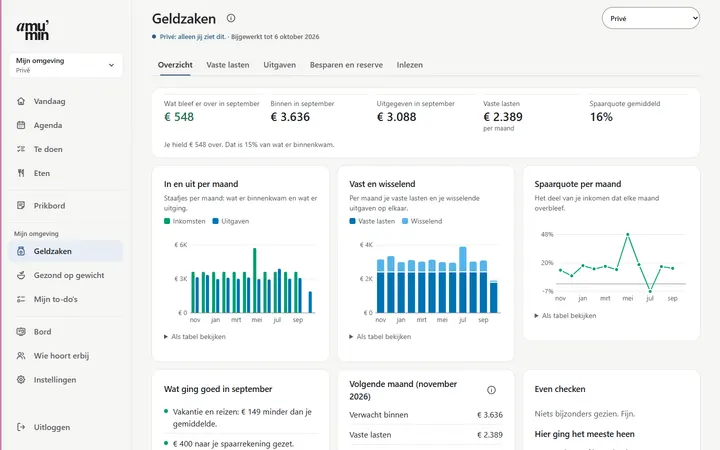
Task: Click the 'Verwacht binnen' row
Action: pos(426,415)
